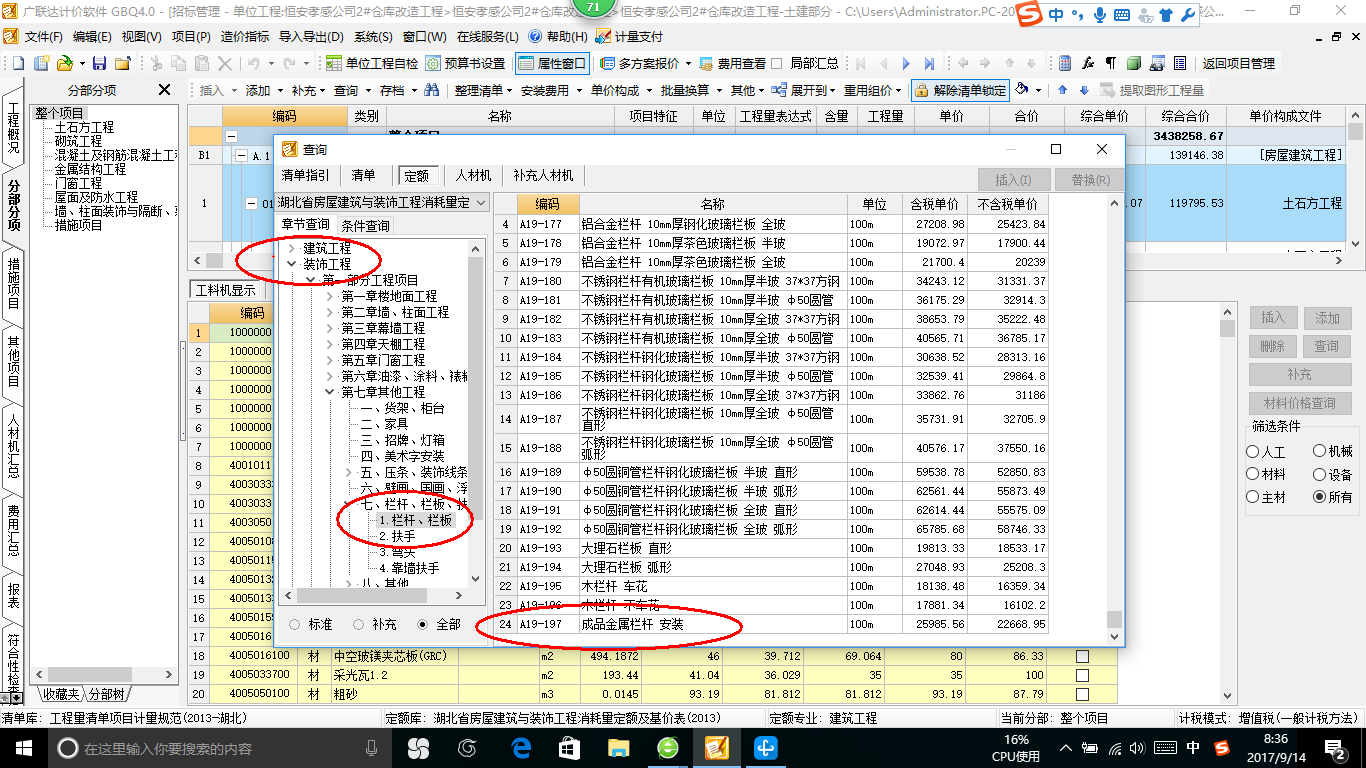Screen dimensions: 1366x768
Task: Click the 费用查看 toolbar item
Action: [x=733, y=63]
